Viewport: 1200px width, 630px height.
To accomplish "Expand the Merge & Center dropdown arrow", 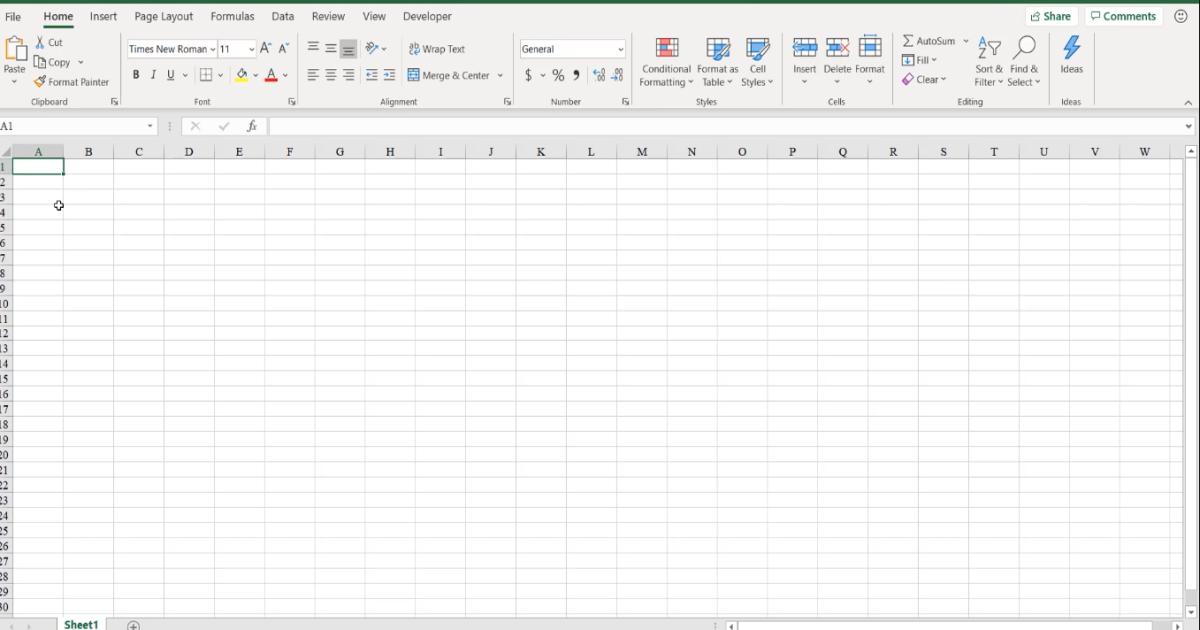I will 500,74.
